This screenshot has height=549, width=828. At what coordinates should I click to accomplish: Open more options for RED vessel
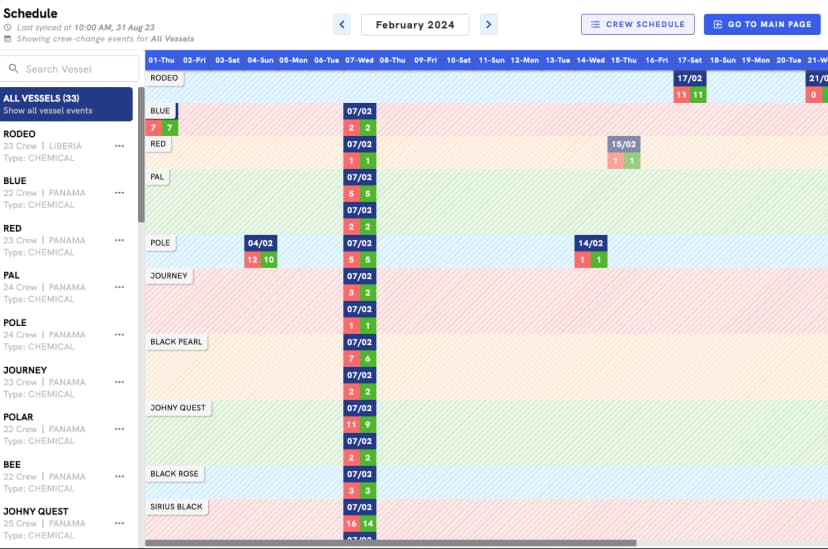click(x=119, y=240)
